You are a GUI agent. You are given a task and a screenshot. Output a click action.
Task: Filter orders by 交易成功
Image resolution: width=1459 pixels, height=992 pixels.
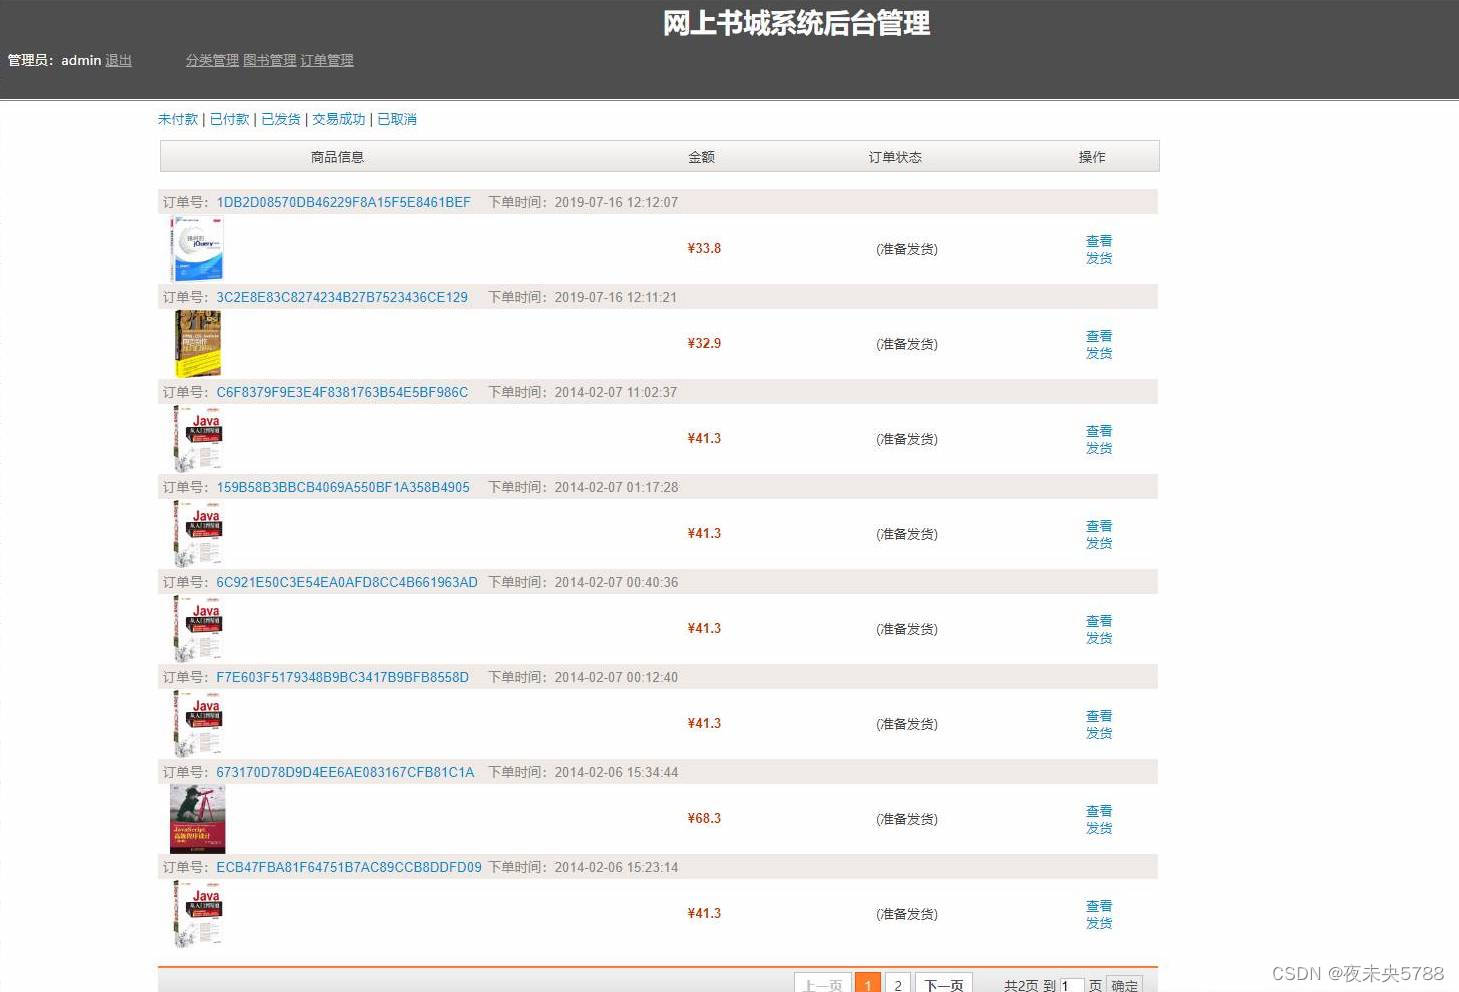point(339,119)
